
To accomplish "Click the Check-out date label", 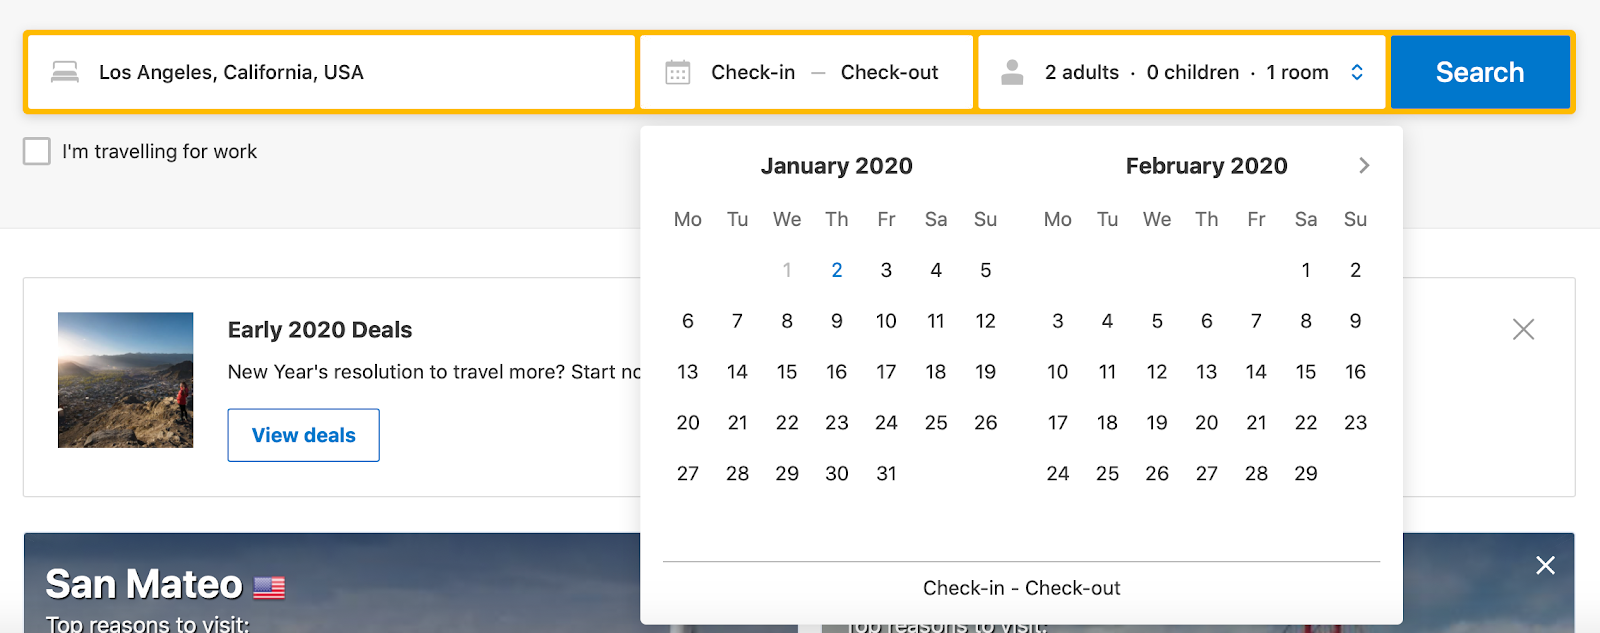I will 889,72.
